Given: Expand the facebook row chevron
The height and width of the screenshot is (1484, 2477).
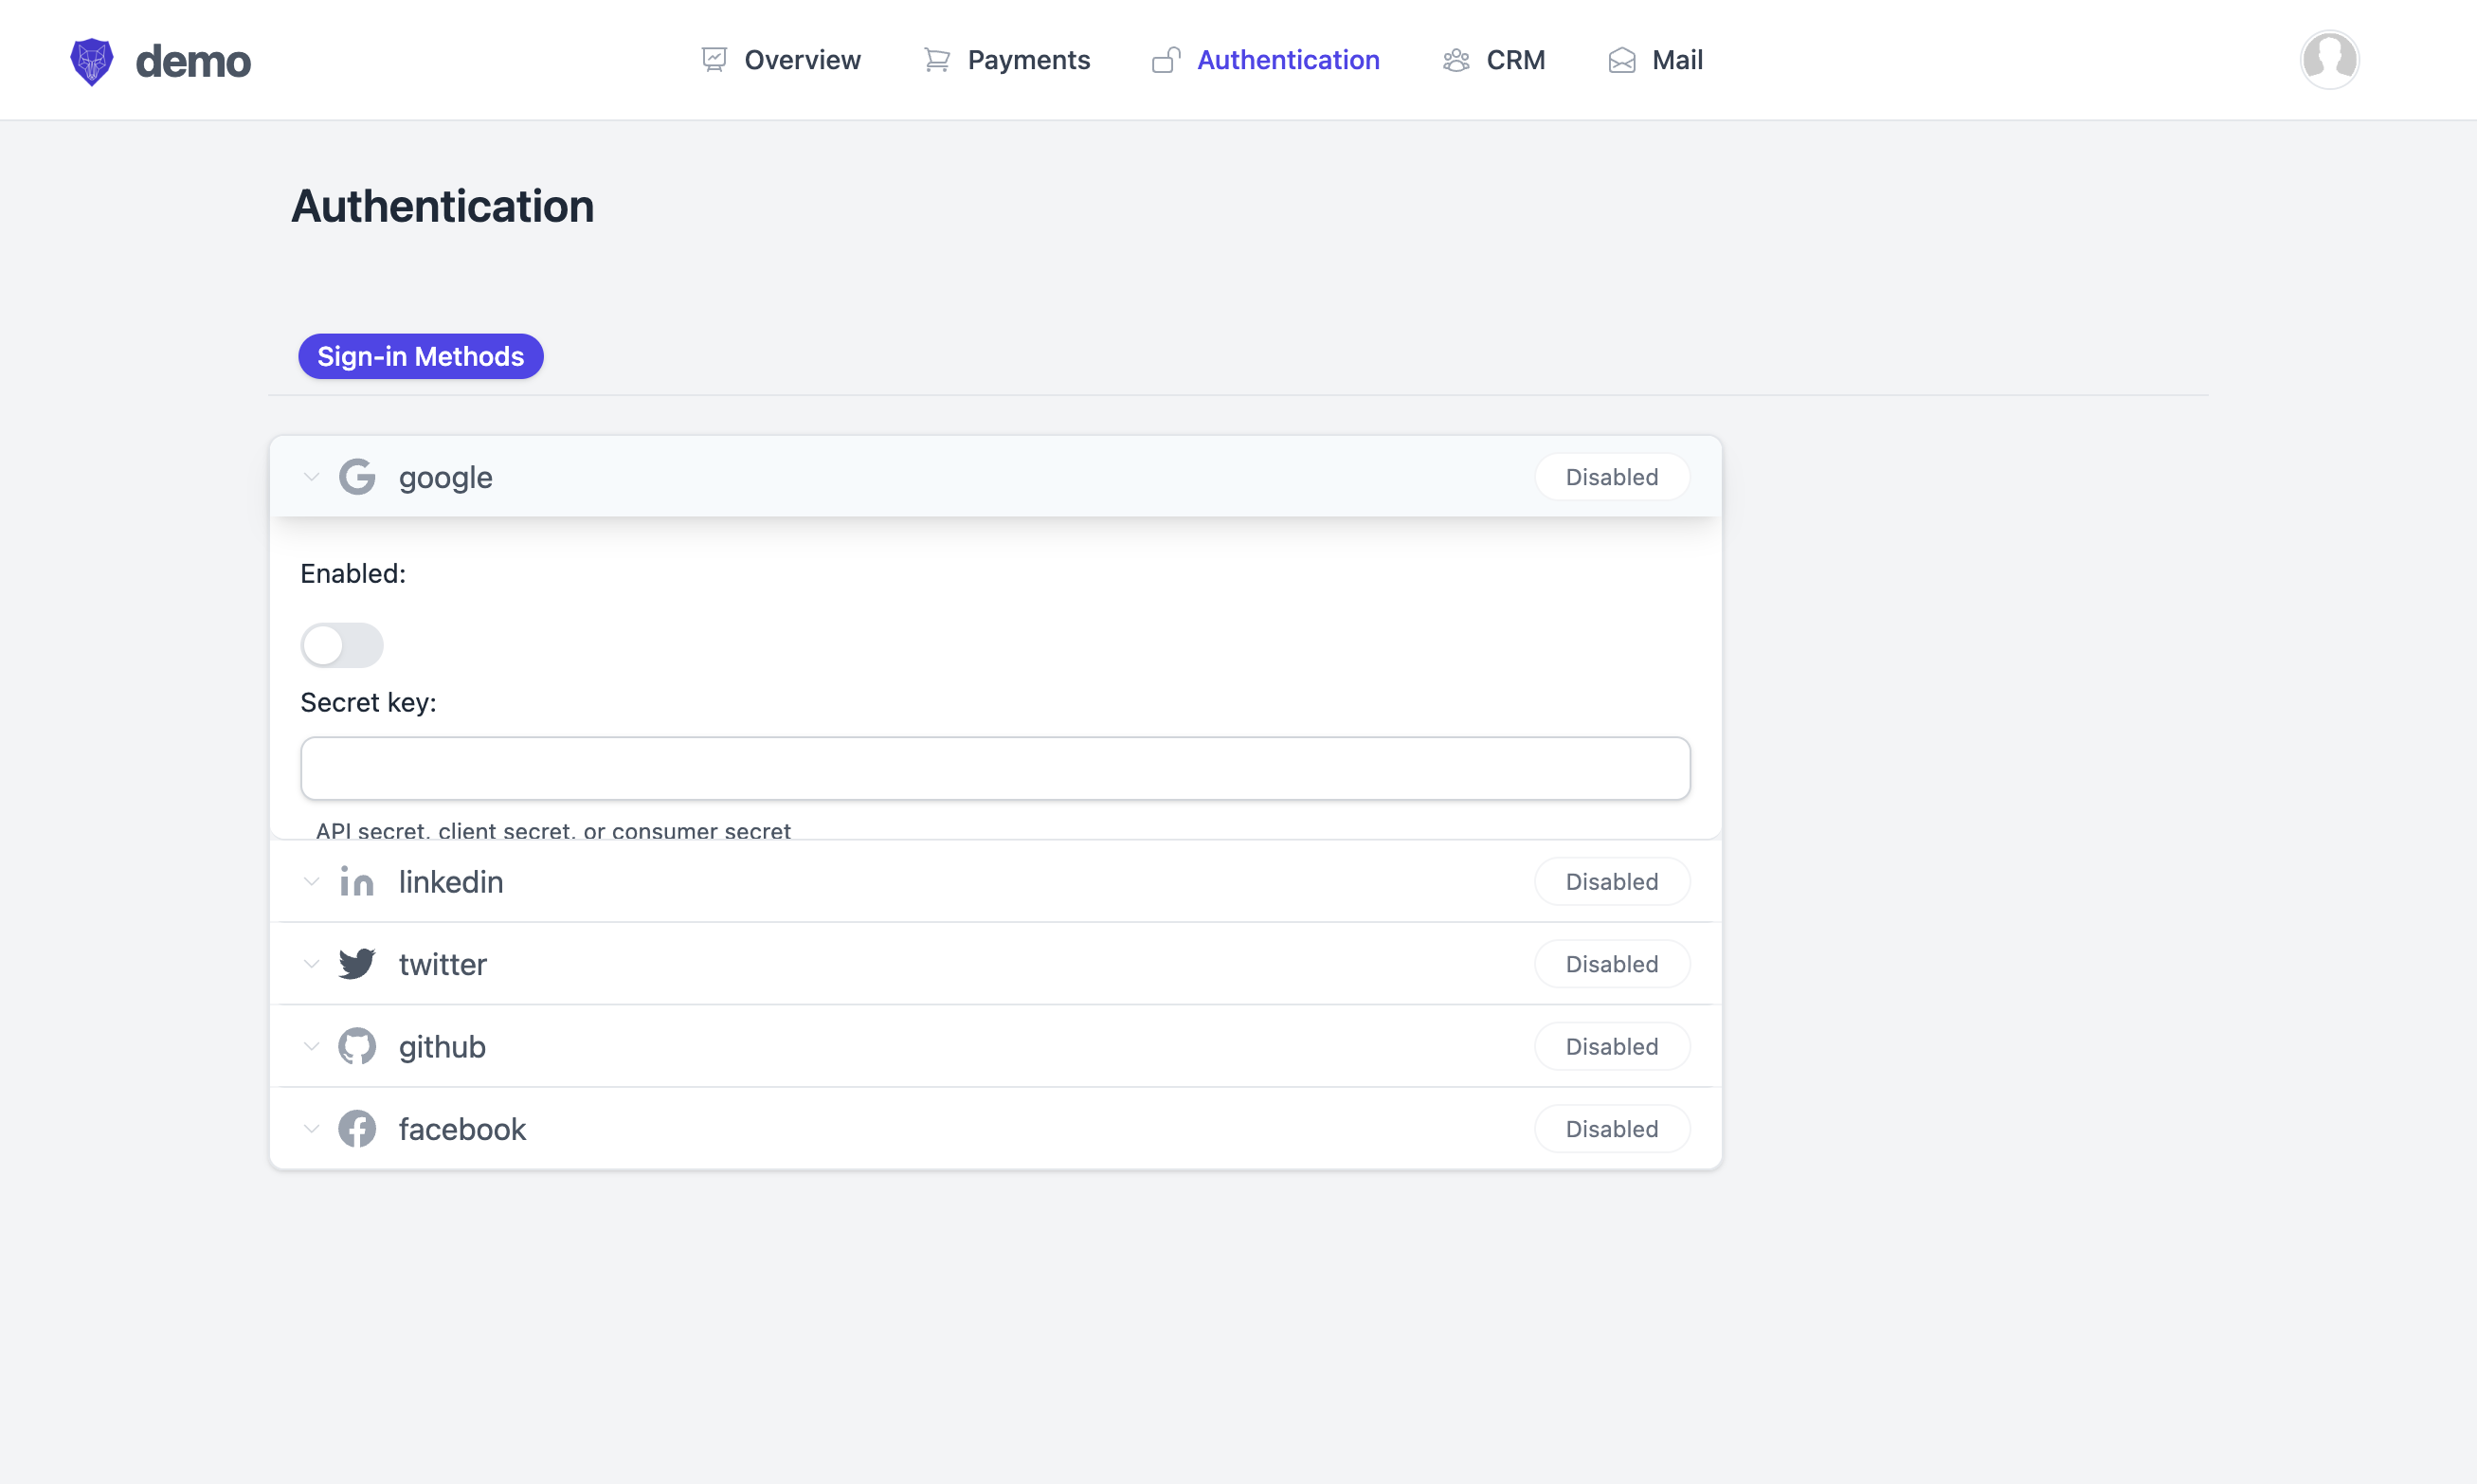Looking at the screenshot, I should point(311,1129).
